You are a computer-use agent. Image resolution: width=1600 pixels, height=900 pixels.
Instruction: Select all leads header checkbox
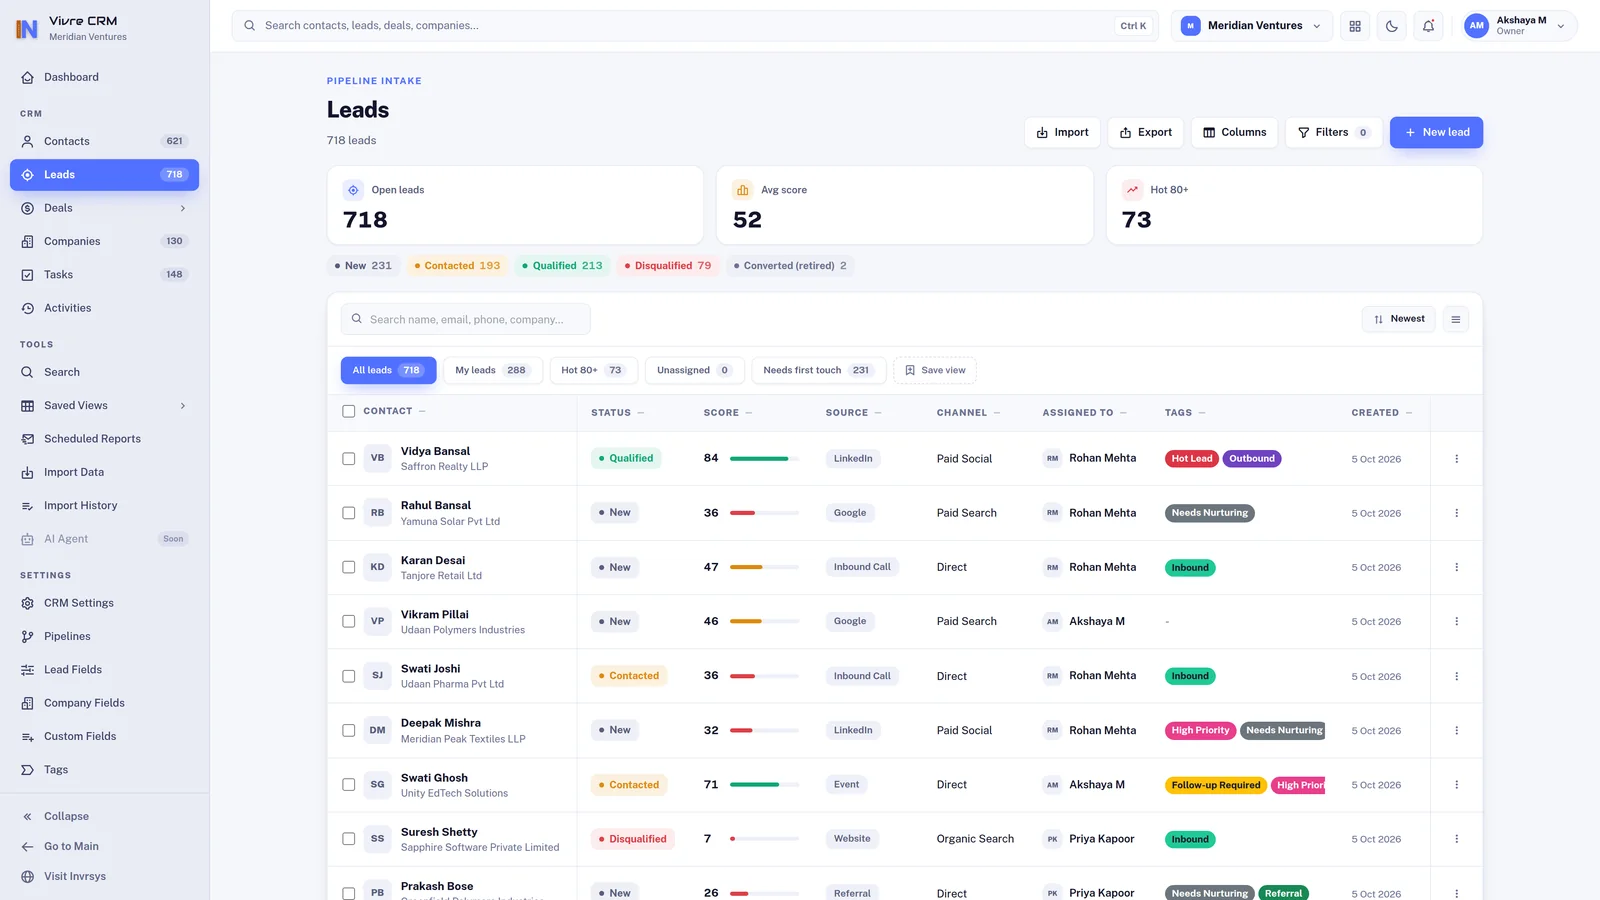pyautogui.click(x=348, y=411)
